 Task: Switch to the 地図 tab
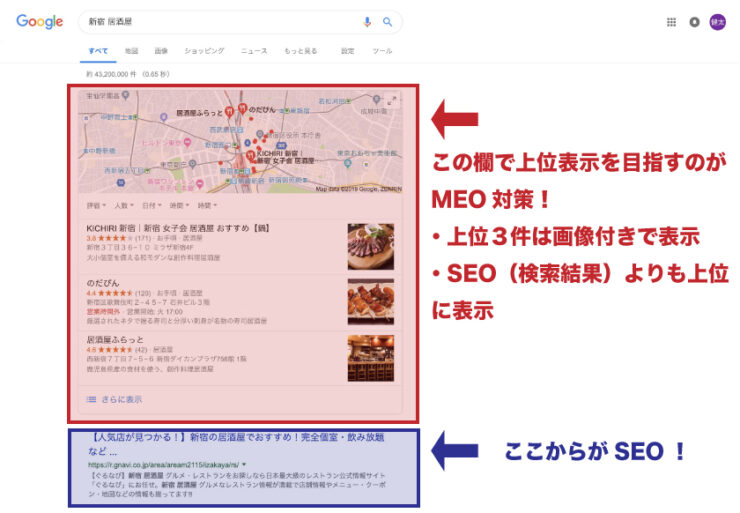click(131, 51)
